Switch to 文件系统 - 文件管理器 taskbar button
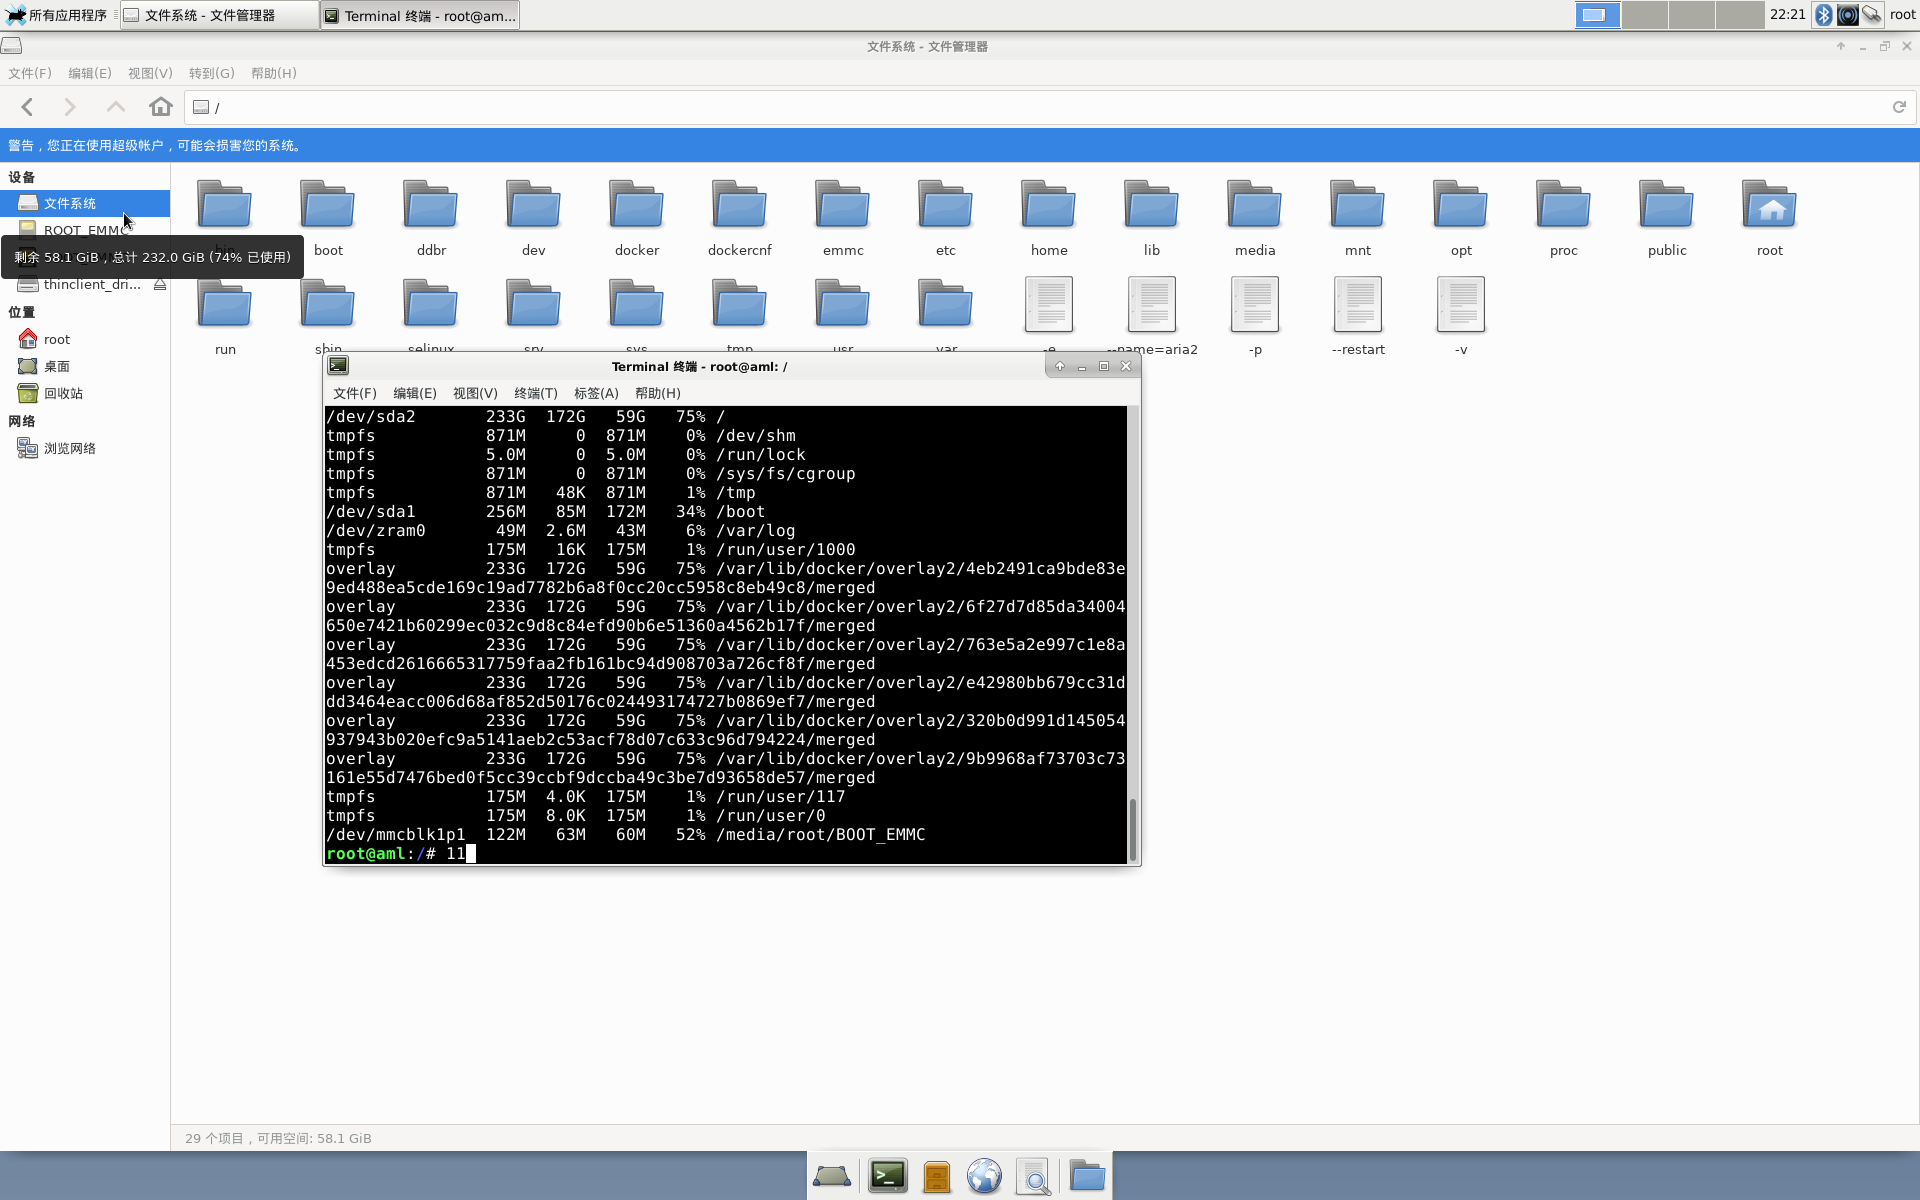Image resolution: width=1920 pixels, height=1200 pixels. coord(219,15)
